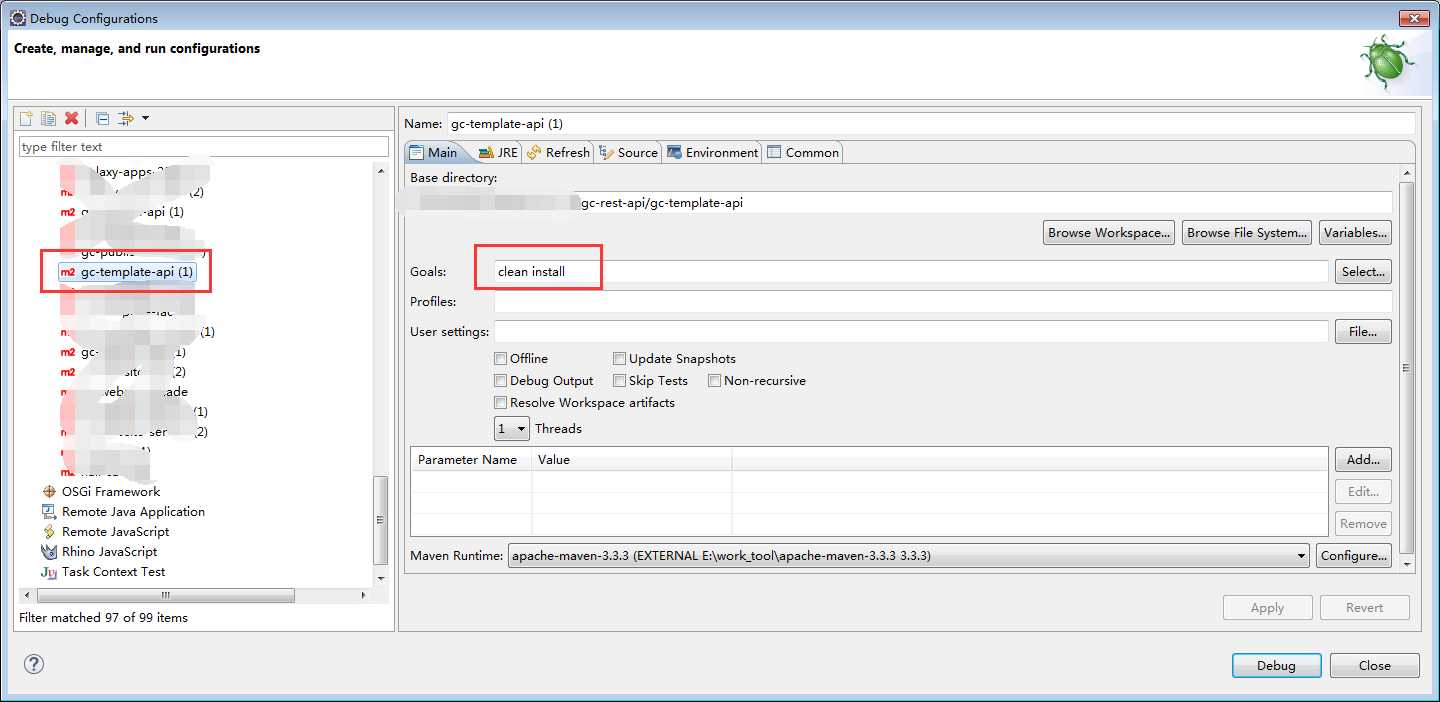Image resolution: width=1440 pixels, height=702 pixels.
Task: Click the File... user settings button
Action: (1363, 331)
